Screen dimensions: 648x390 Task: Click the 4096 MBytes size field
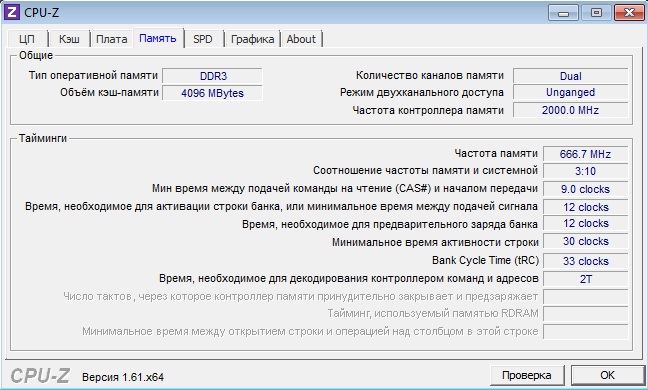[x=212, y=93]
